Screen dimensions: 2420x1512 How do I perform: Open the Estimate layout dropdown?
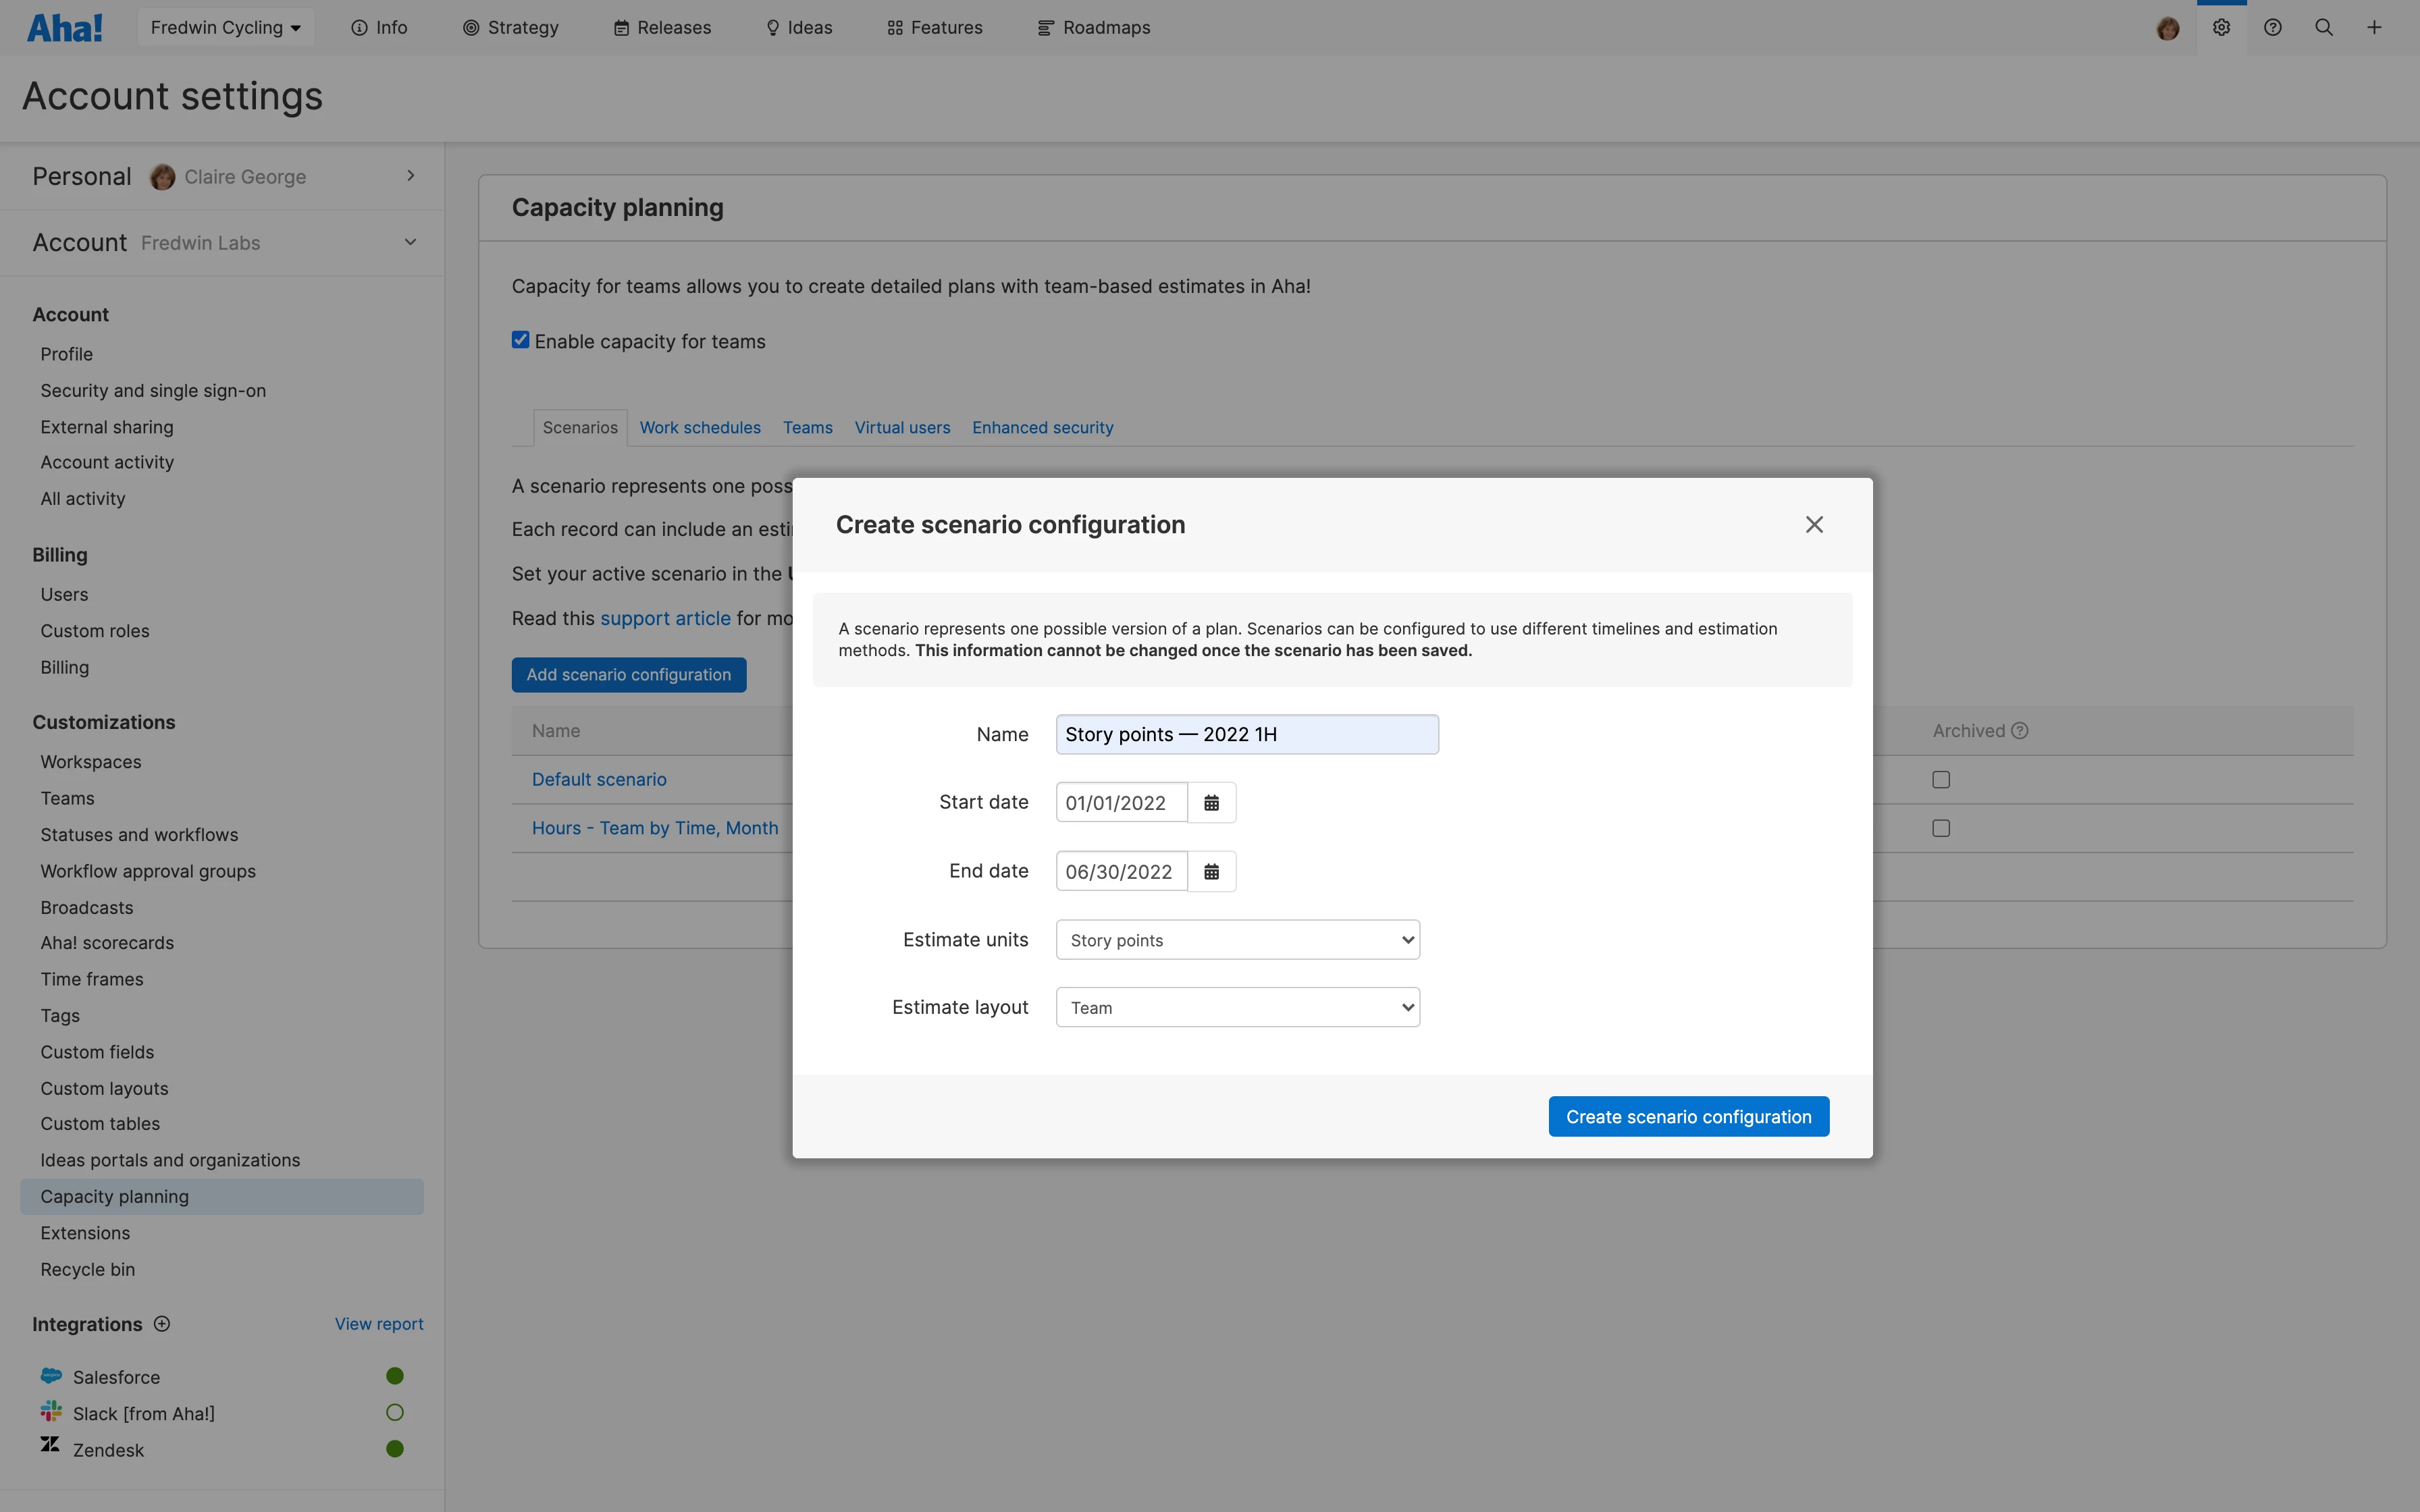click(1237, 1008)
